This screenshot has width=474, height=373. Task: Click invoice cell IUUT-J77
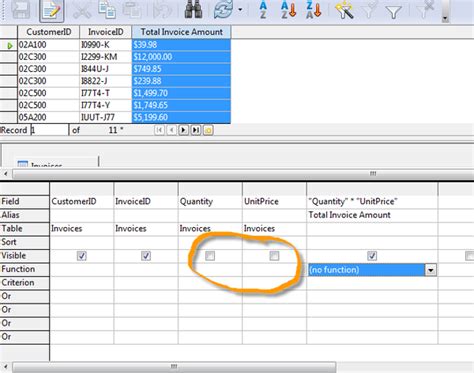106,117
